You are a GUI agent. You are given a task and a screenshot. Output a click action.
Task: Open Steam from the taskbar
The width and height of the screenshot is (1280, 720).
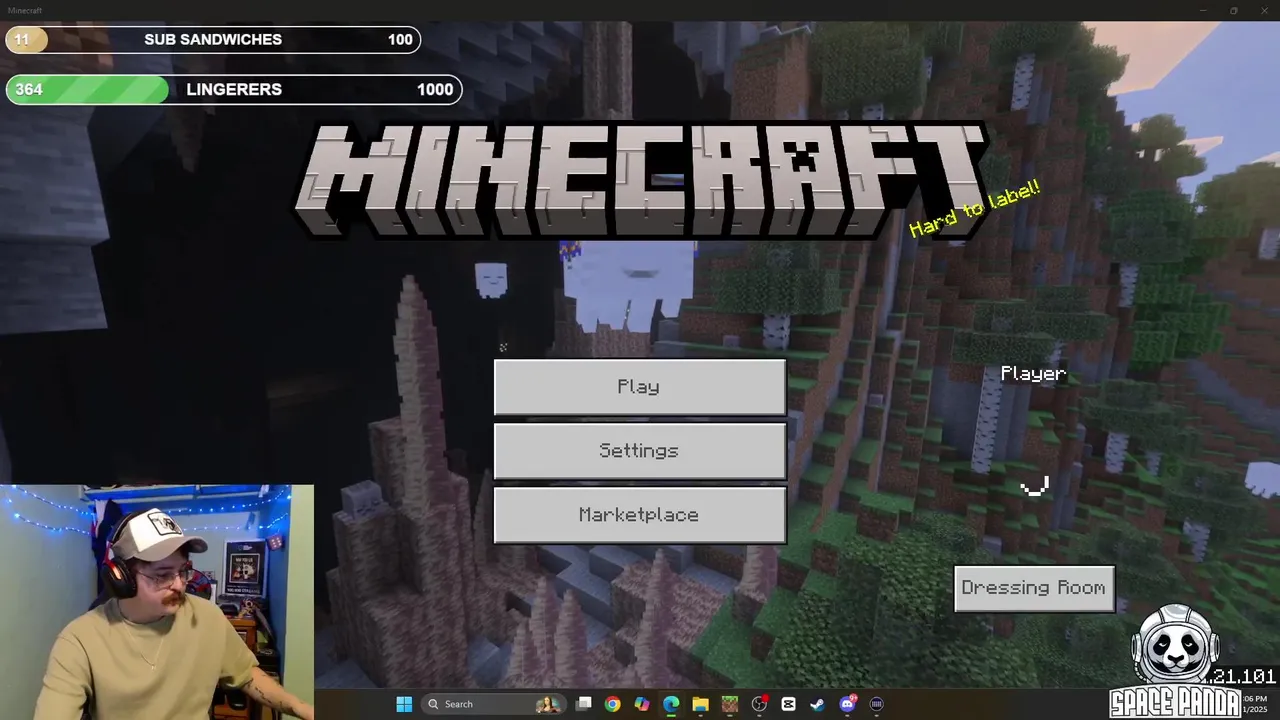(818, 704)
